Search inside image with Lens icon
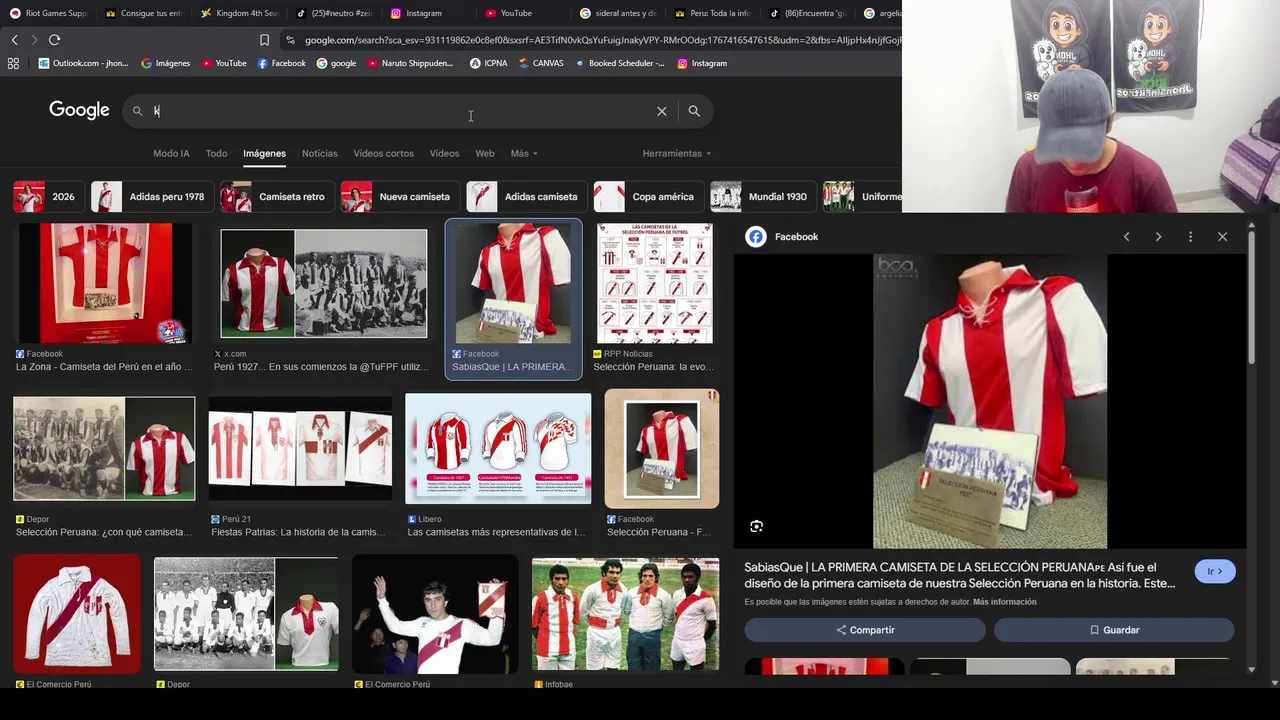The height and width of the screenshot is (720, 1280). pyautogui.click(x=757, y=526)
